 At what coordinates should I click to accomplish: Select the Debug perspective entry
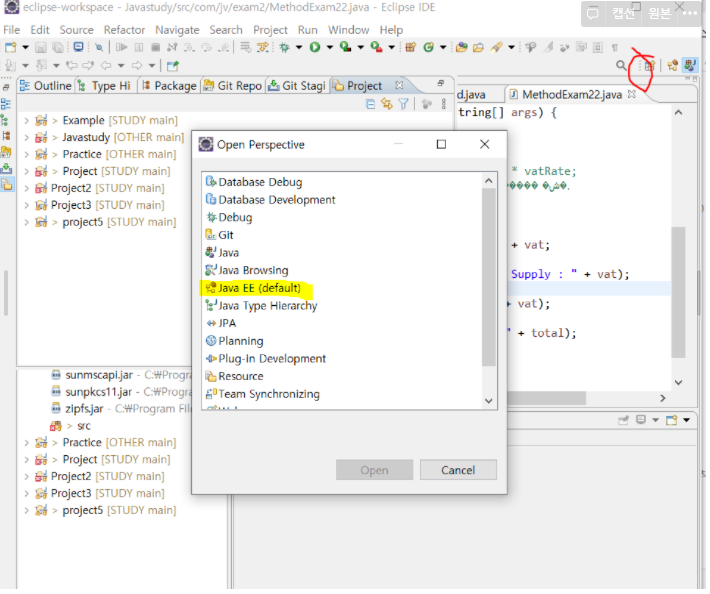[230, 217]
